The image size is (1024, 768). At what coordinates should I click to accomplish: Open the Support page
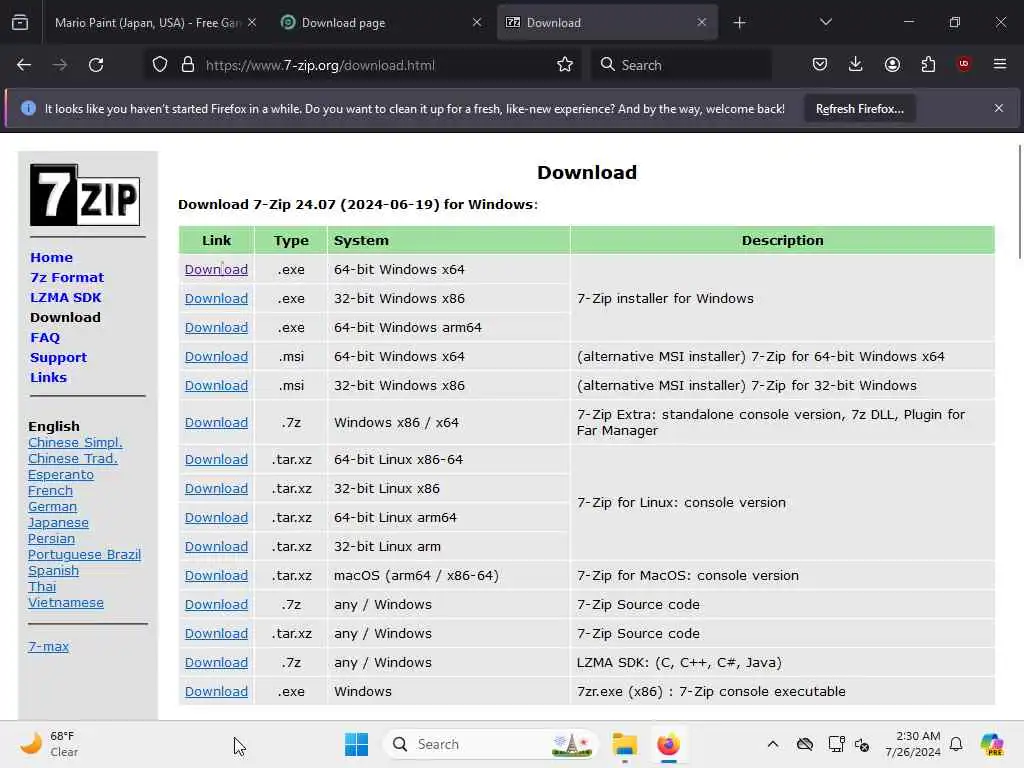(x=59, y=358)
